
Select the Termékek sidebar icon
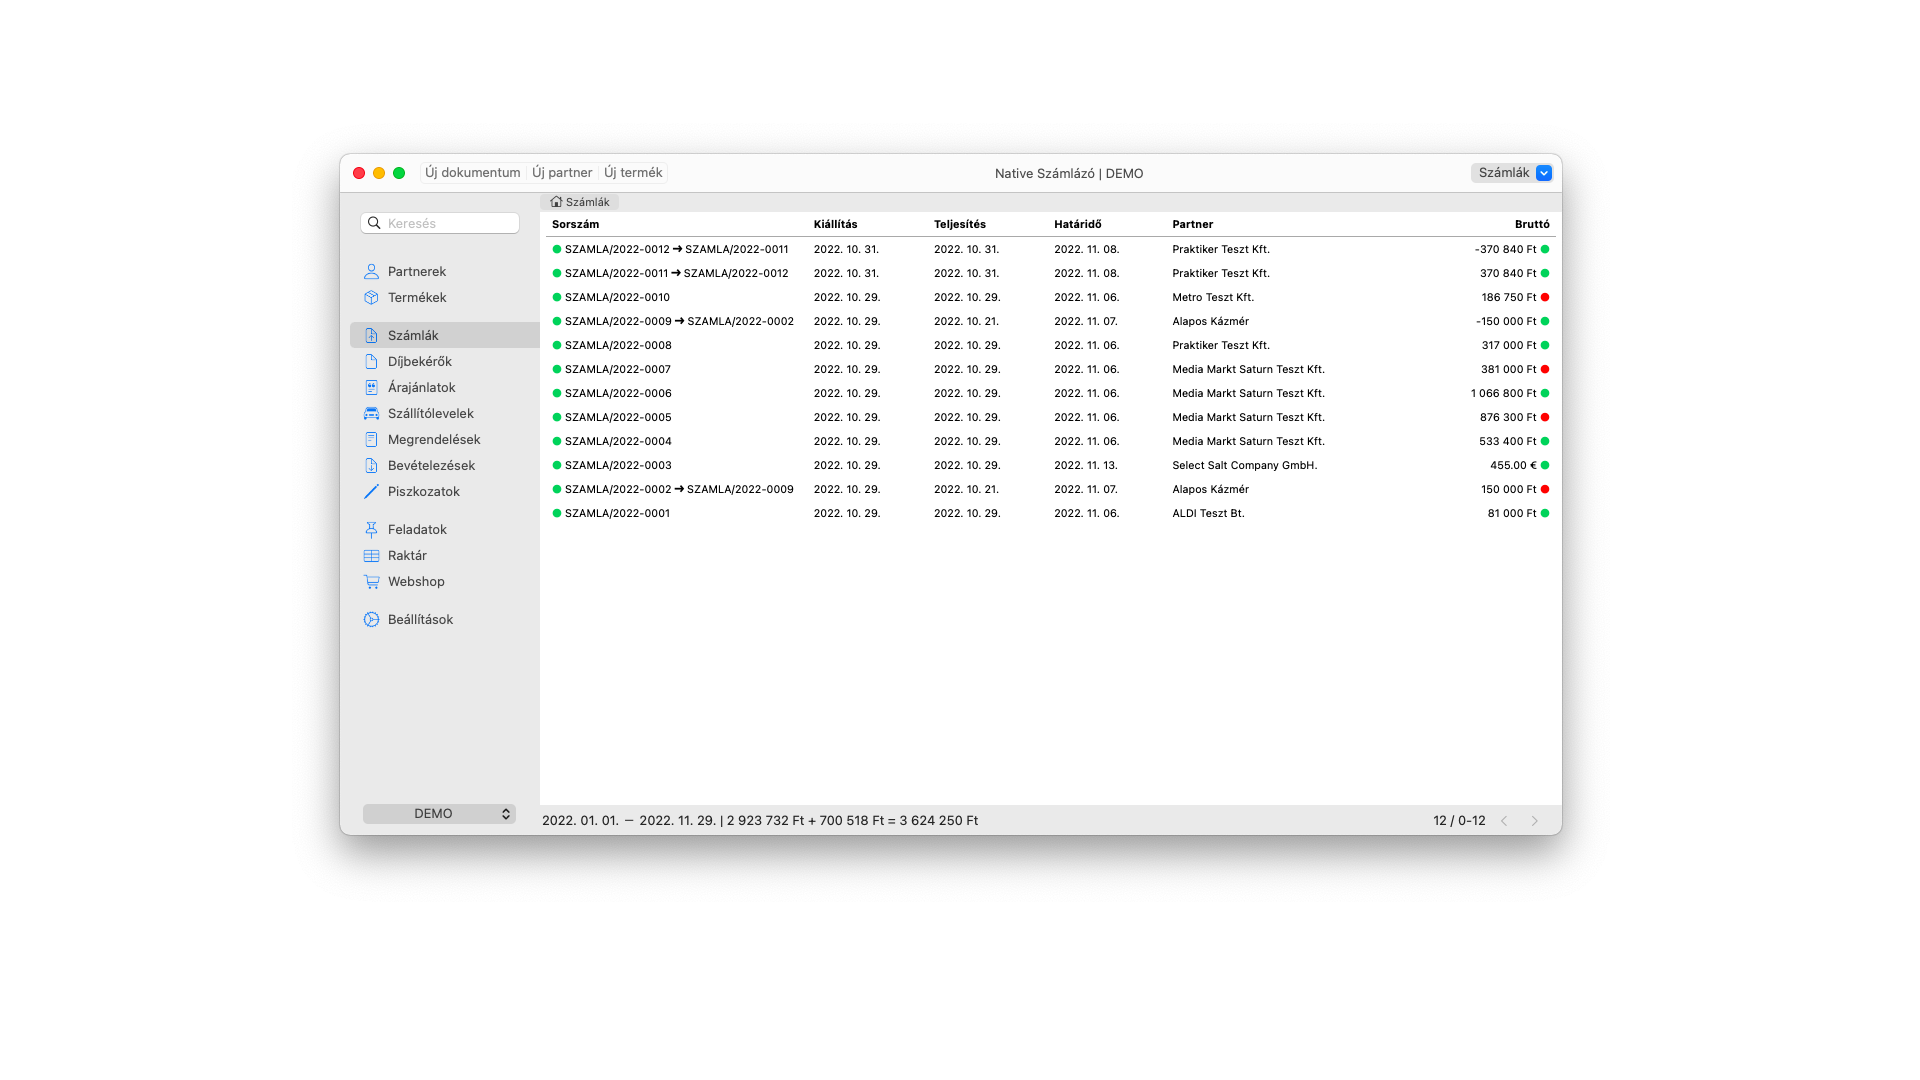pos(371,297)
